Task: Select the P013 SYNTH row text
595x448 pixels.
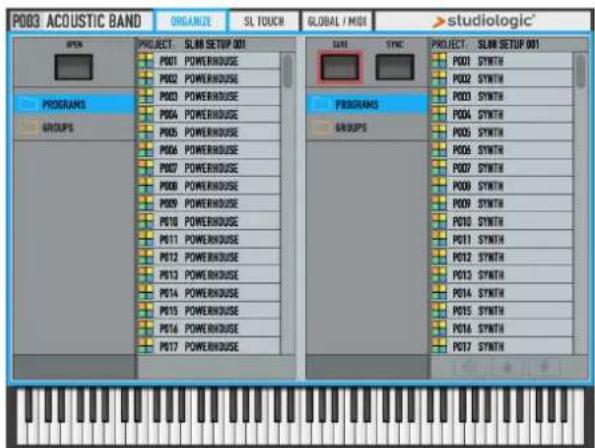Action: 478,275
